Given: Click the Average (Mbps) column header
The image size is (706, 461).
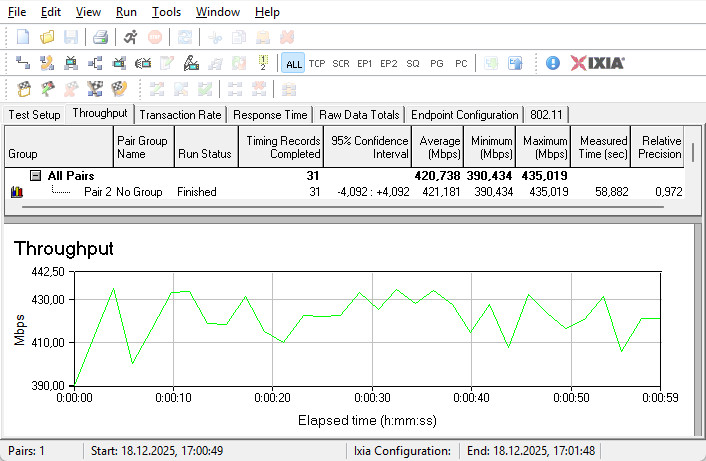Looking at the screenshot, I should click(x=440, y=147).
